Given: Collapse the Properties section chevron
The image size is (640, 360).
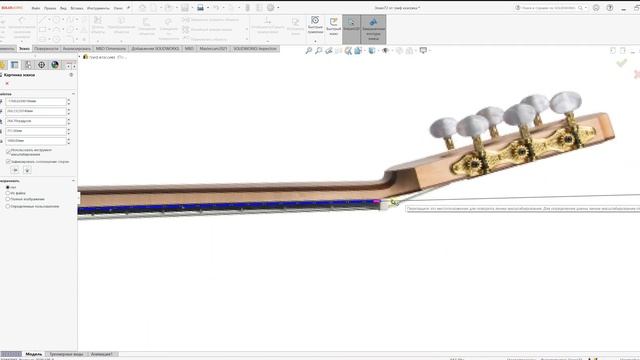Looking at the screenshot, I should (x=73, y=94).
